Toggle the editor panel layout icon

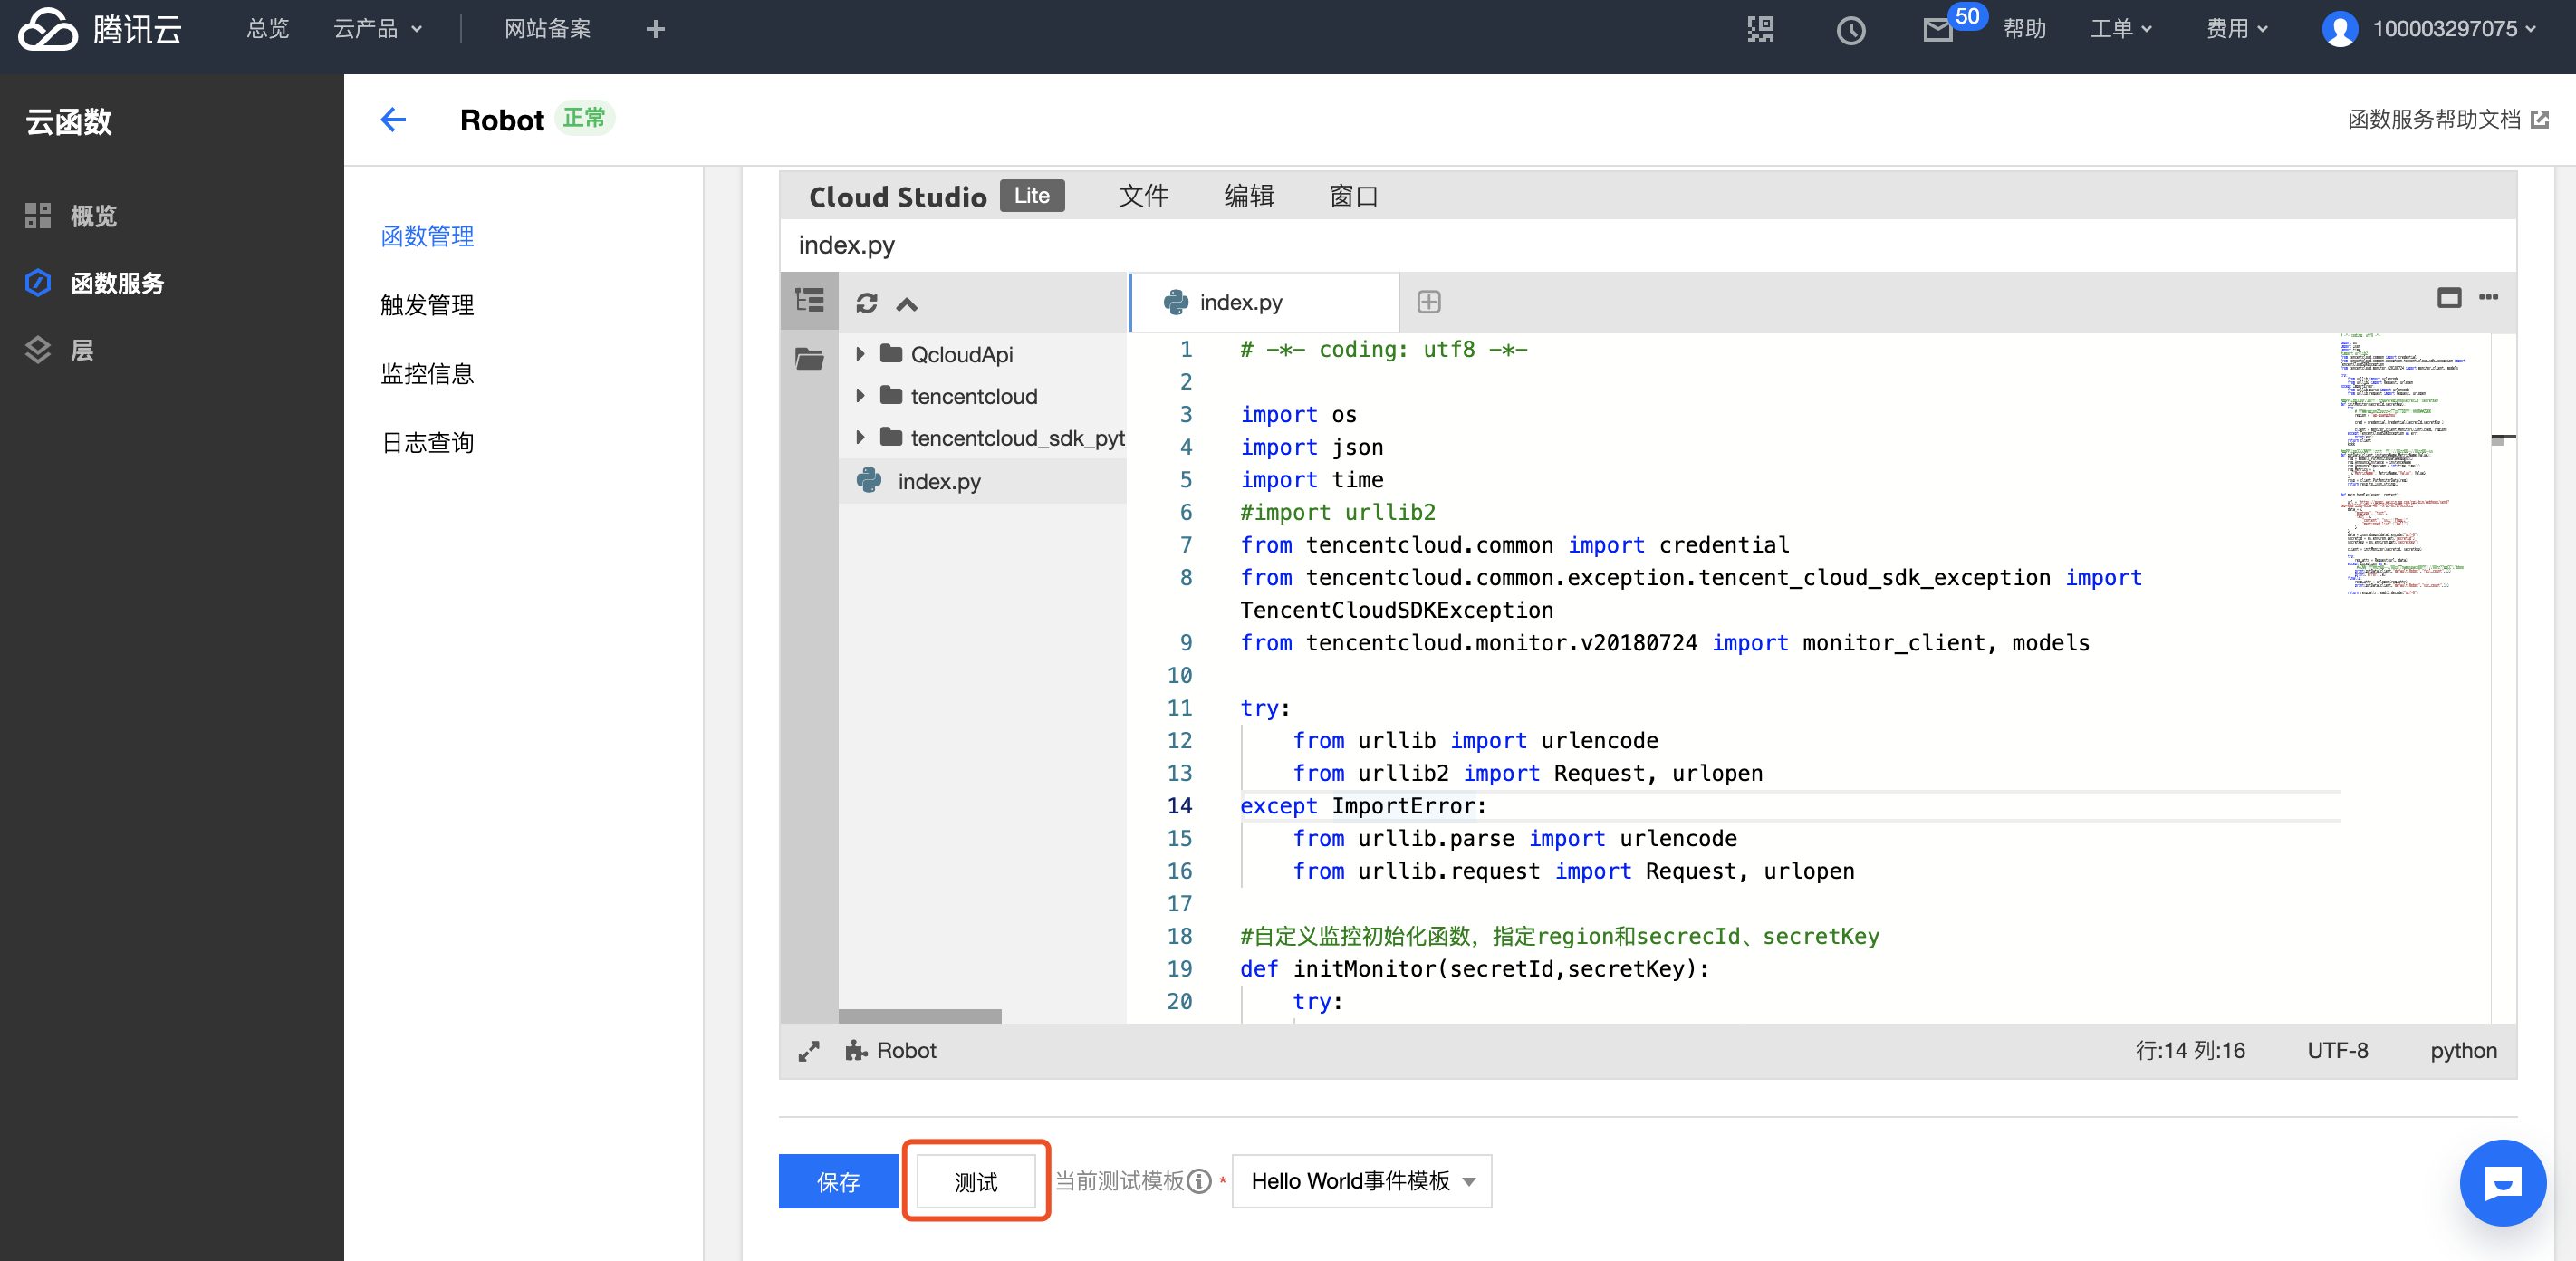click(x=2448, y=298)
